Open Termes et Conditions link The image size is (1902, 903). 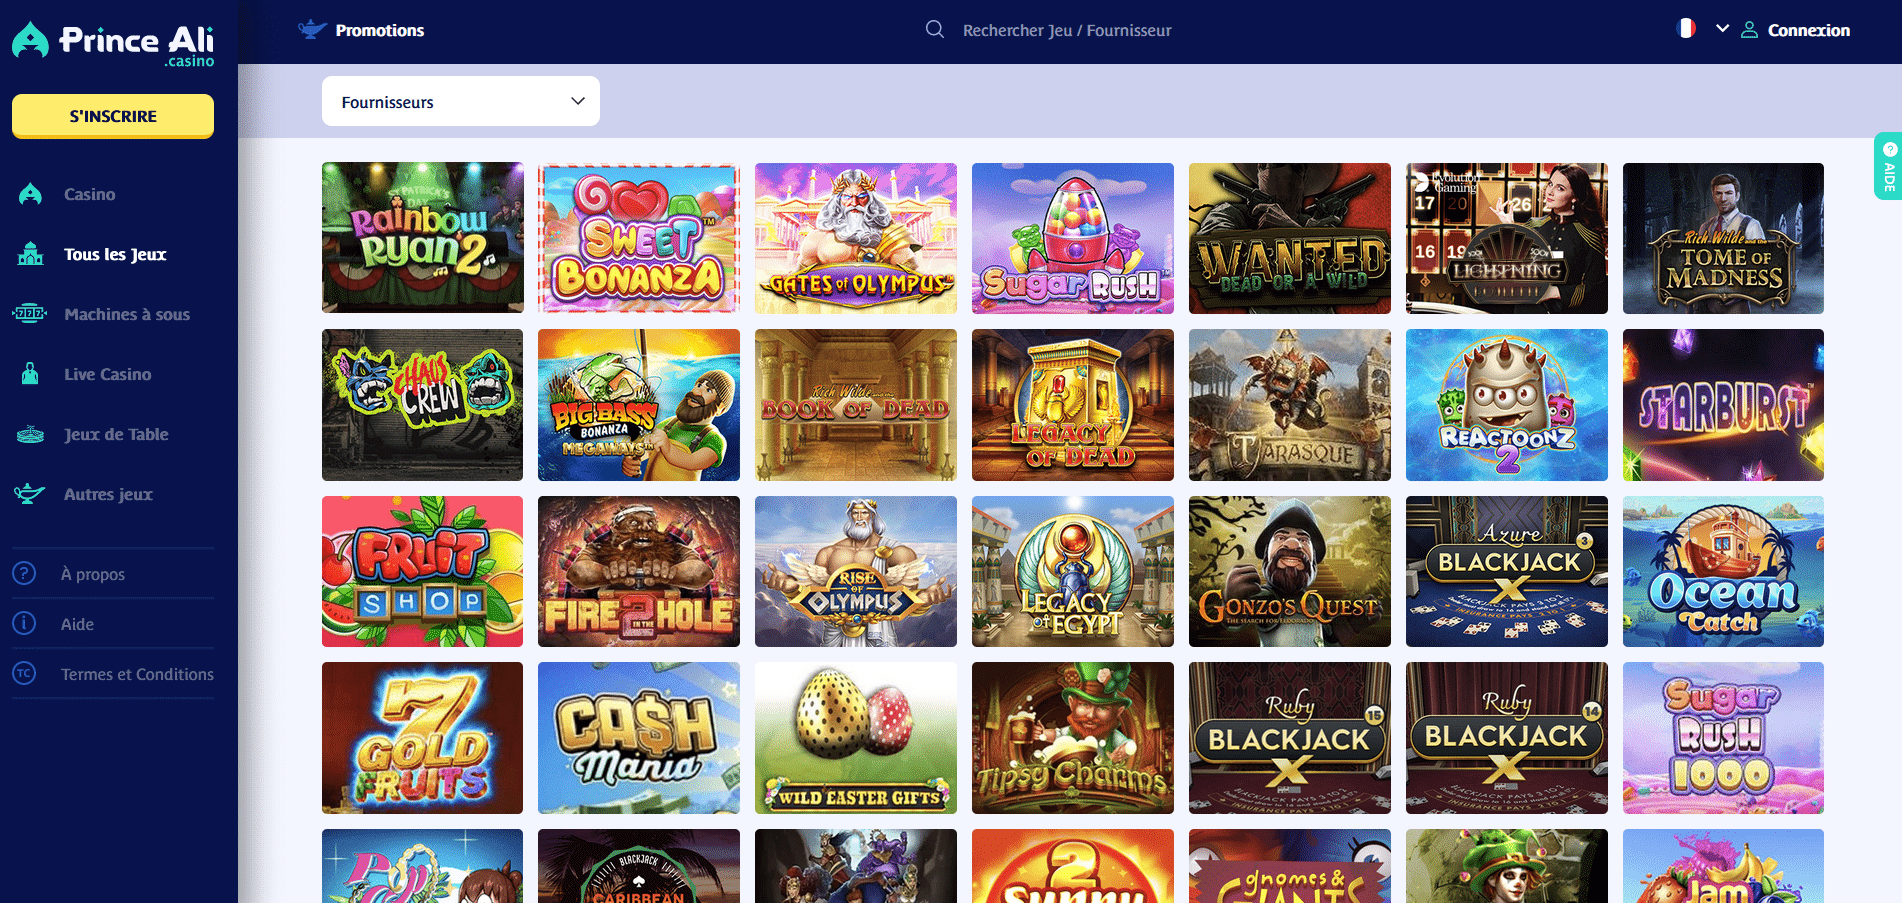point(137,674)
